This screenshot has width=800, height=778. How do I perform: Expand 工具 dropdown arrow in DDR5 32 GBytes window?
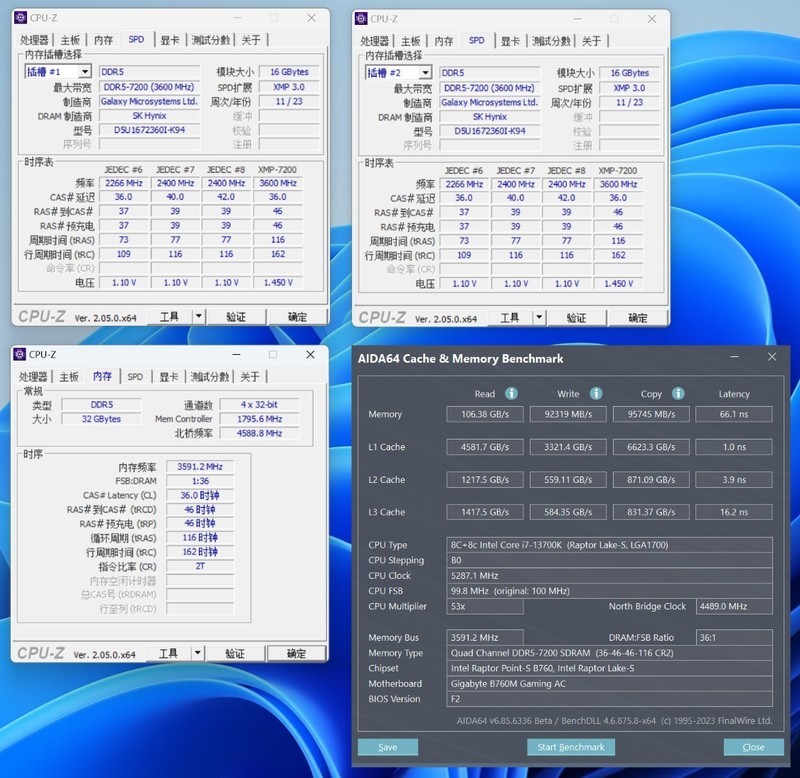pyautogui.click(x=197, y=653)
